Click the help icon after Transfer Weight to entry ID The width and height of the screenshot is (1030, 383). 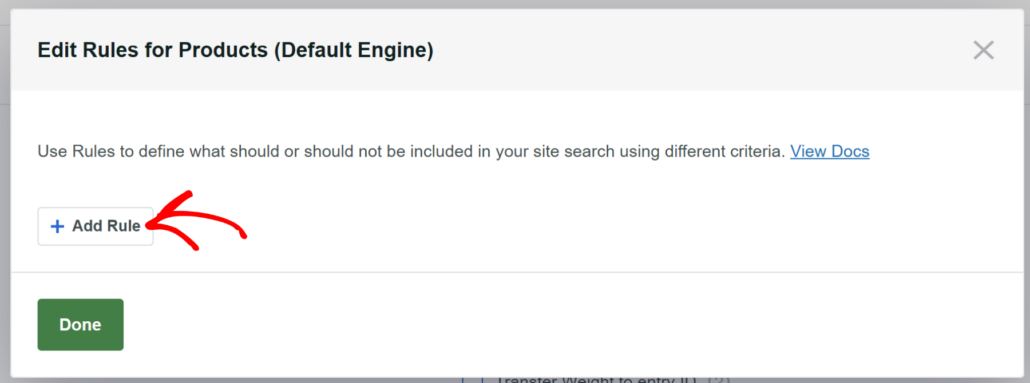[717, 380]
